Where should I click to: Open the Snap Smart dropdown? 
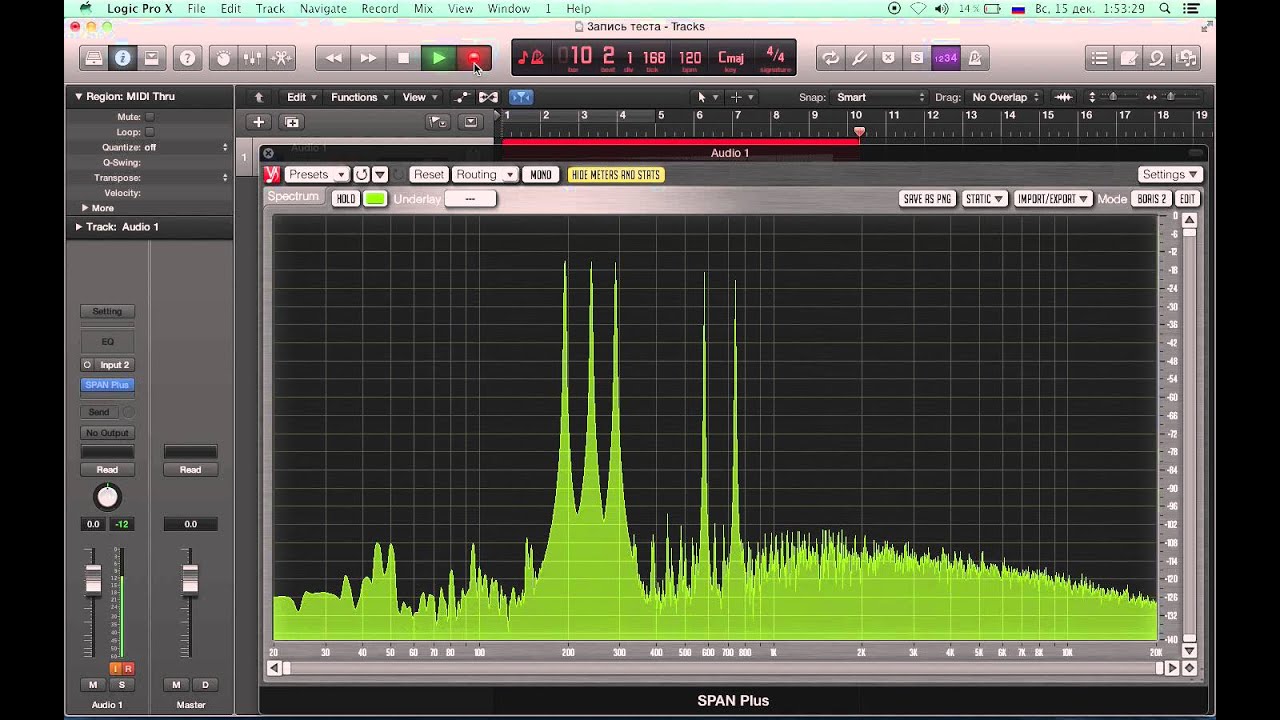880,97
